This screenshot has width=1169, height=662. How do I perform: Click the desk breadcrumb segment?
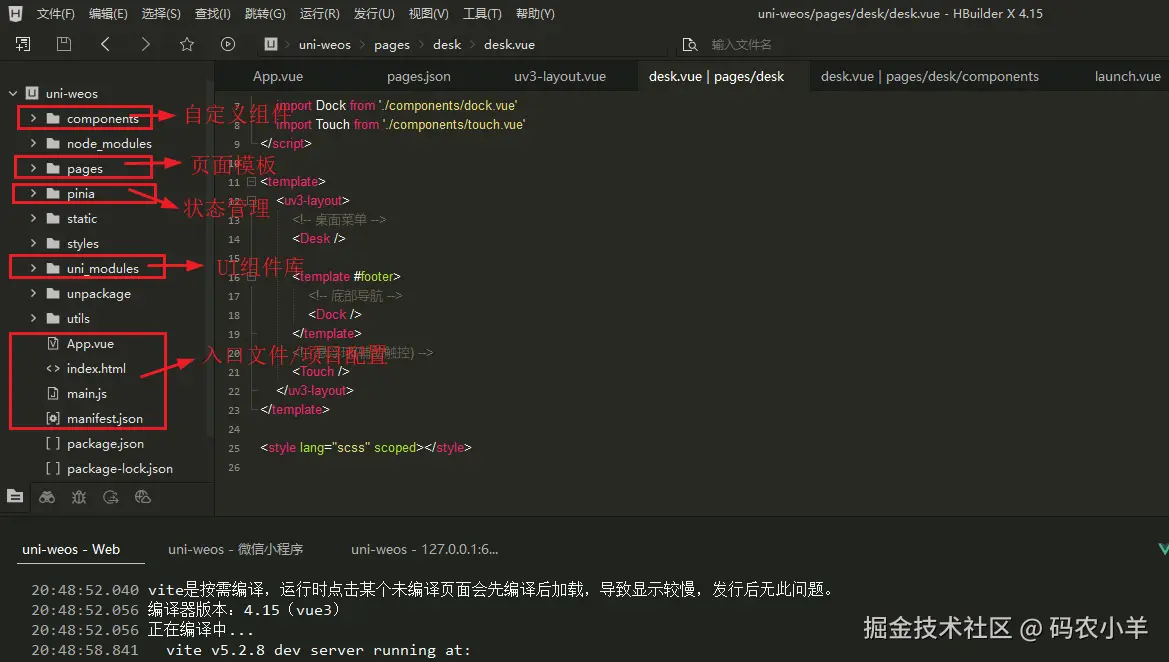(x=447, y=45)
